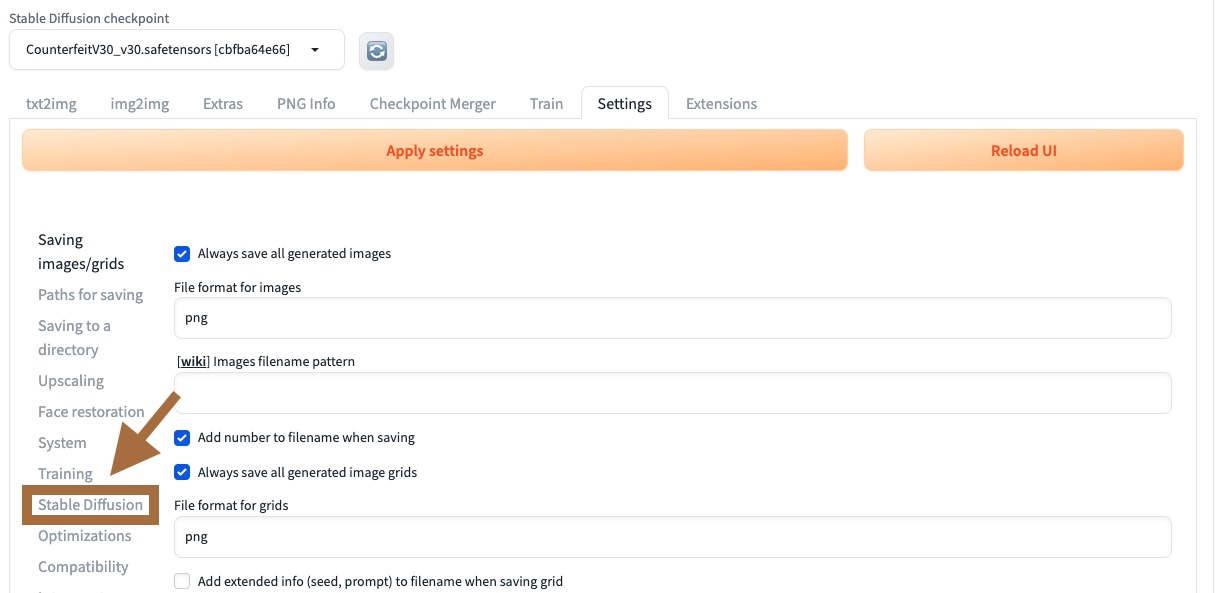This screenshot has width=1215, height=593.
Task: Focus the Images filename pattern input
Action: point(672,393)
